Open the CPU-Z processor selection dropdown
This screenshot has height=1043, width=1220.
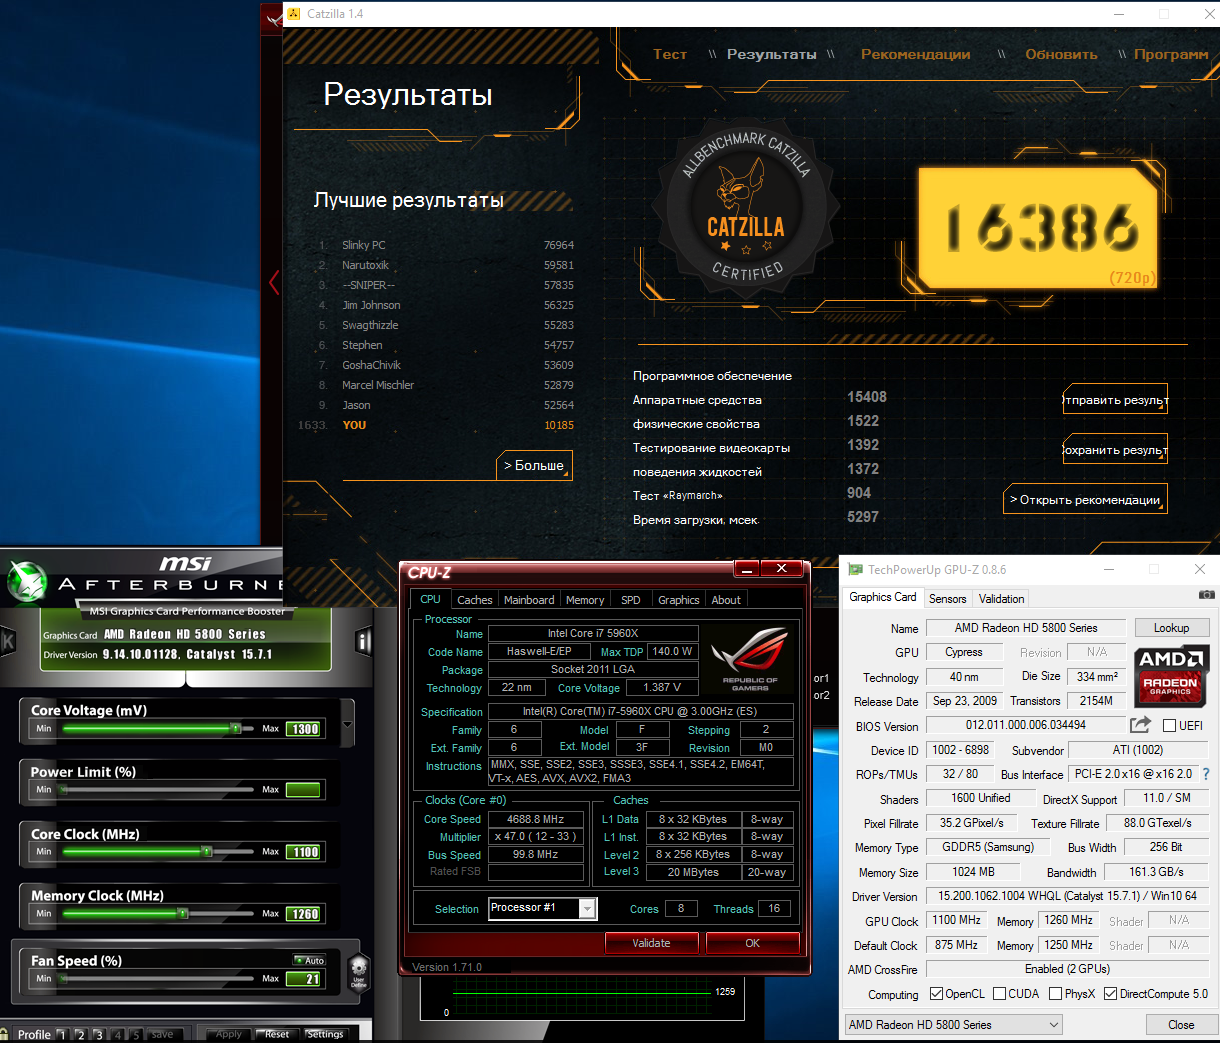588,908
